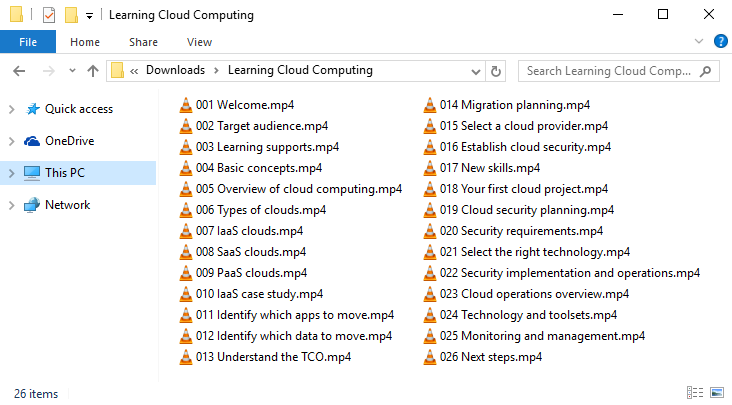This screenshot has width=732, height=405.
Task: Switch to Large icons view layout
Action: (x=718, y=392)
